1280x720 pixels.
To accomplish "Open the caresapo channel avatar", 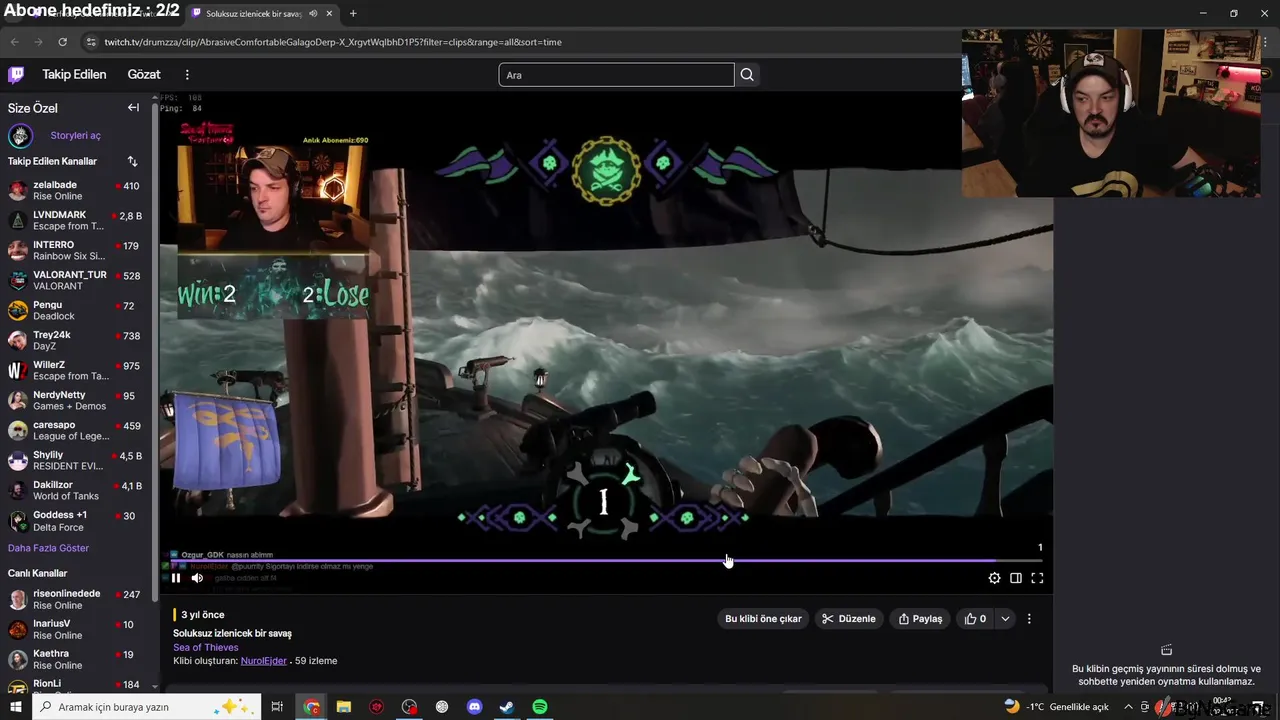I will click(x=17, y=431).
